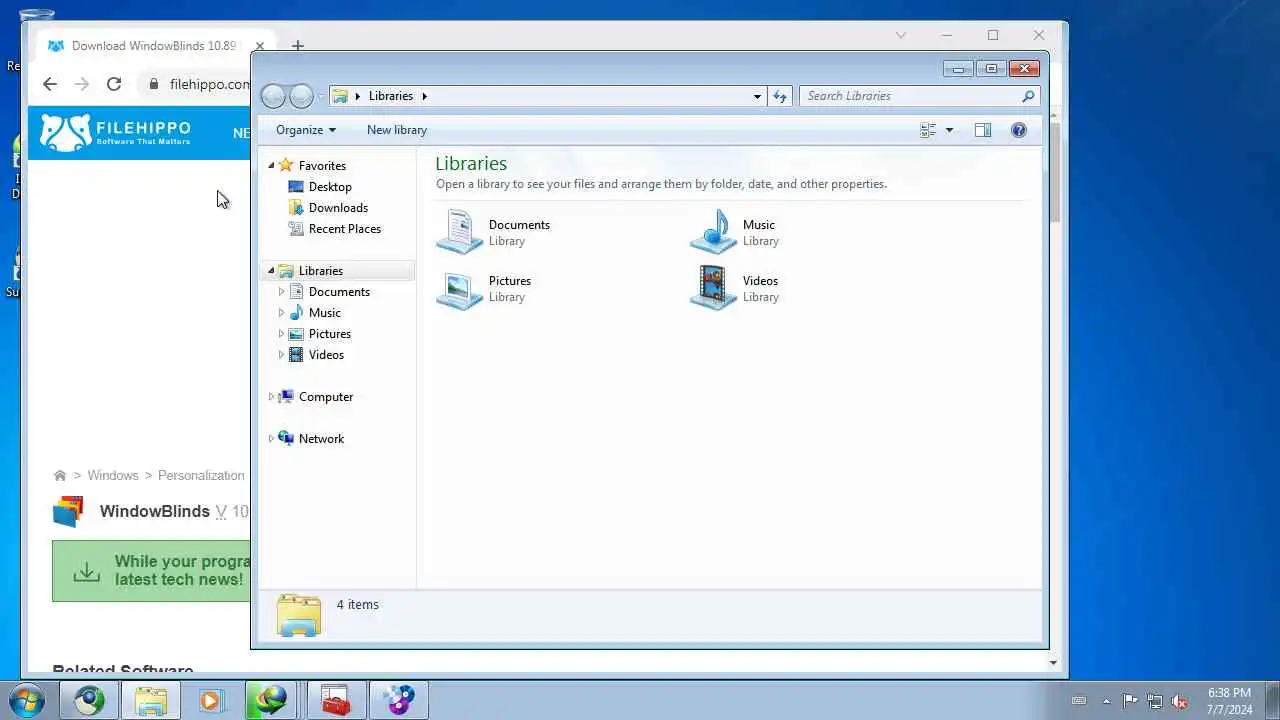The width and height of the screenshot is (1280, 720).
Task: Click Windows link in FileHippo breadcrumb
Action: (x=113, y=476)
